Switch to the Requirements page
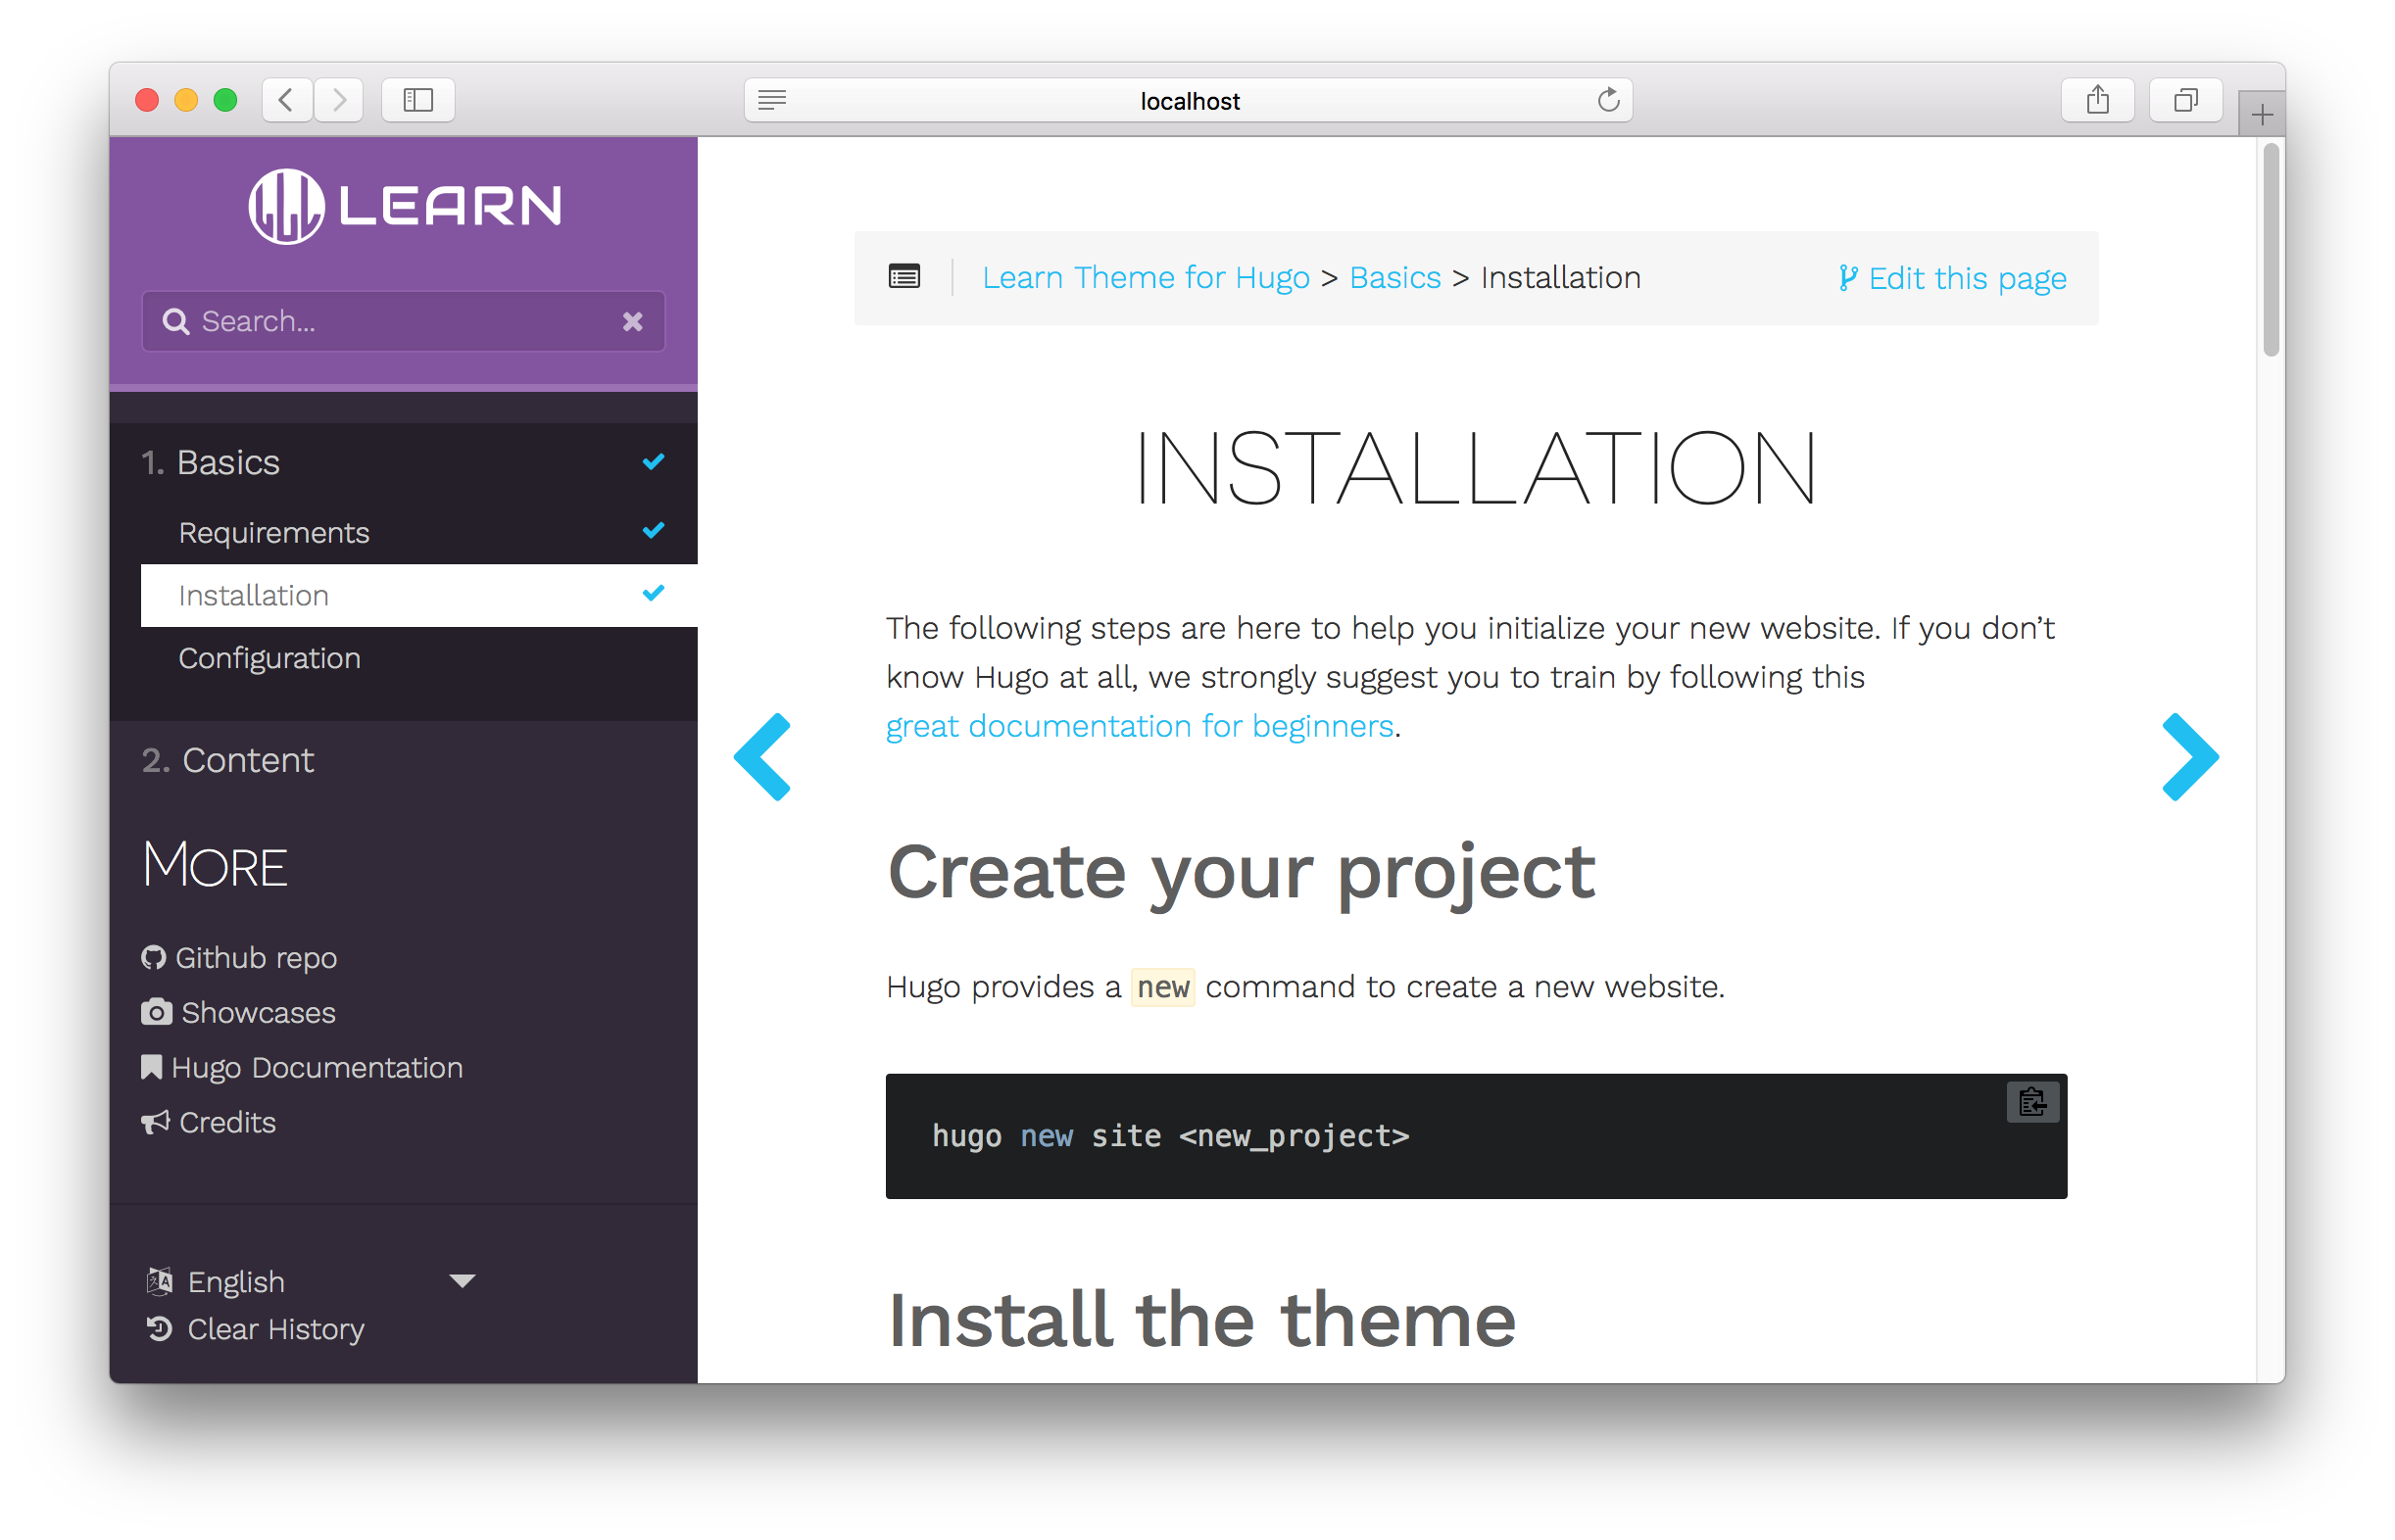Image resolution: width=2395 pixels, height=1540 pixels. (x=274, y=532)
